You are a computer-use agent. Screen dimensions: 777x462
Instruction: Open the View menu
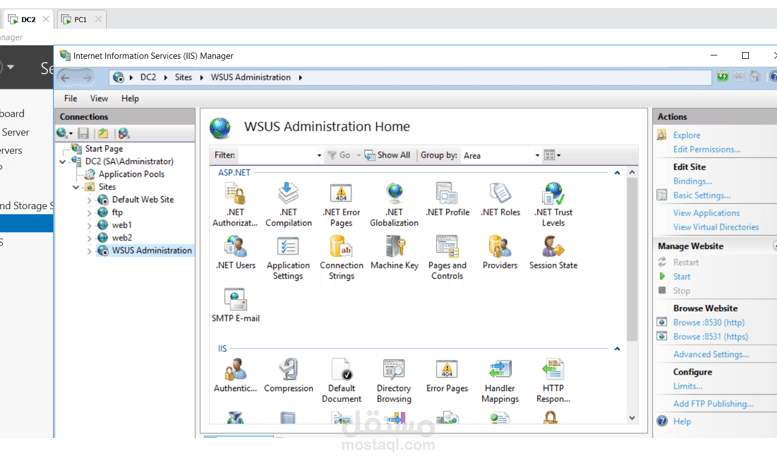click(99, 99)
